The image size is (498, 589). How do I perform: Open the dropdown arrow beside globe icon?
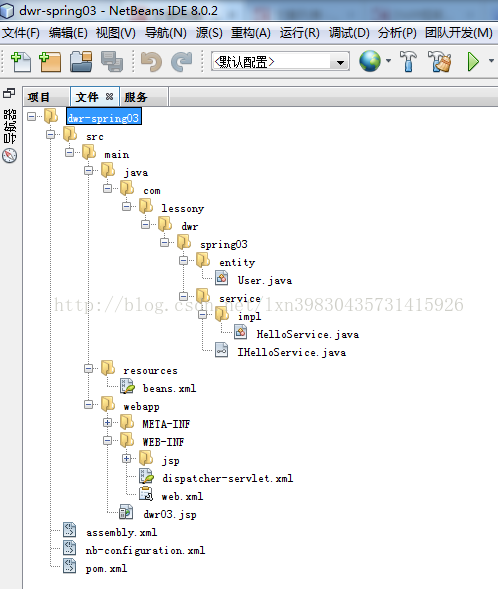pyautogui.click(x=389, y=60)
